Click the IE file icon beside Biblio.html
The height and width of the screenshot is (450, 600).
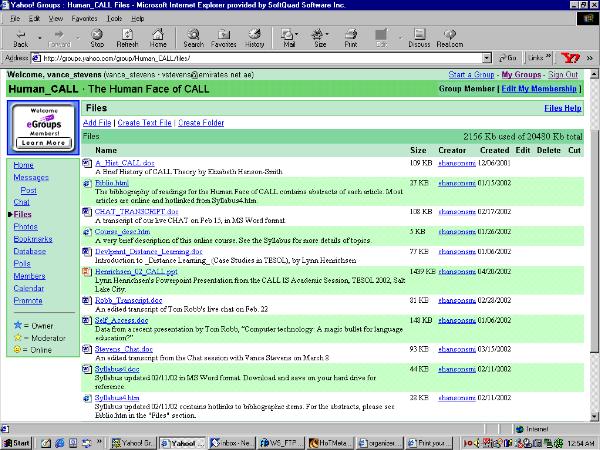click(87, 183)
